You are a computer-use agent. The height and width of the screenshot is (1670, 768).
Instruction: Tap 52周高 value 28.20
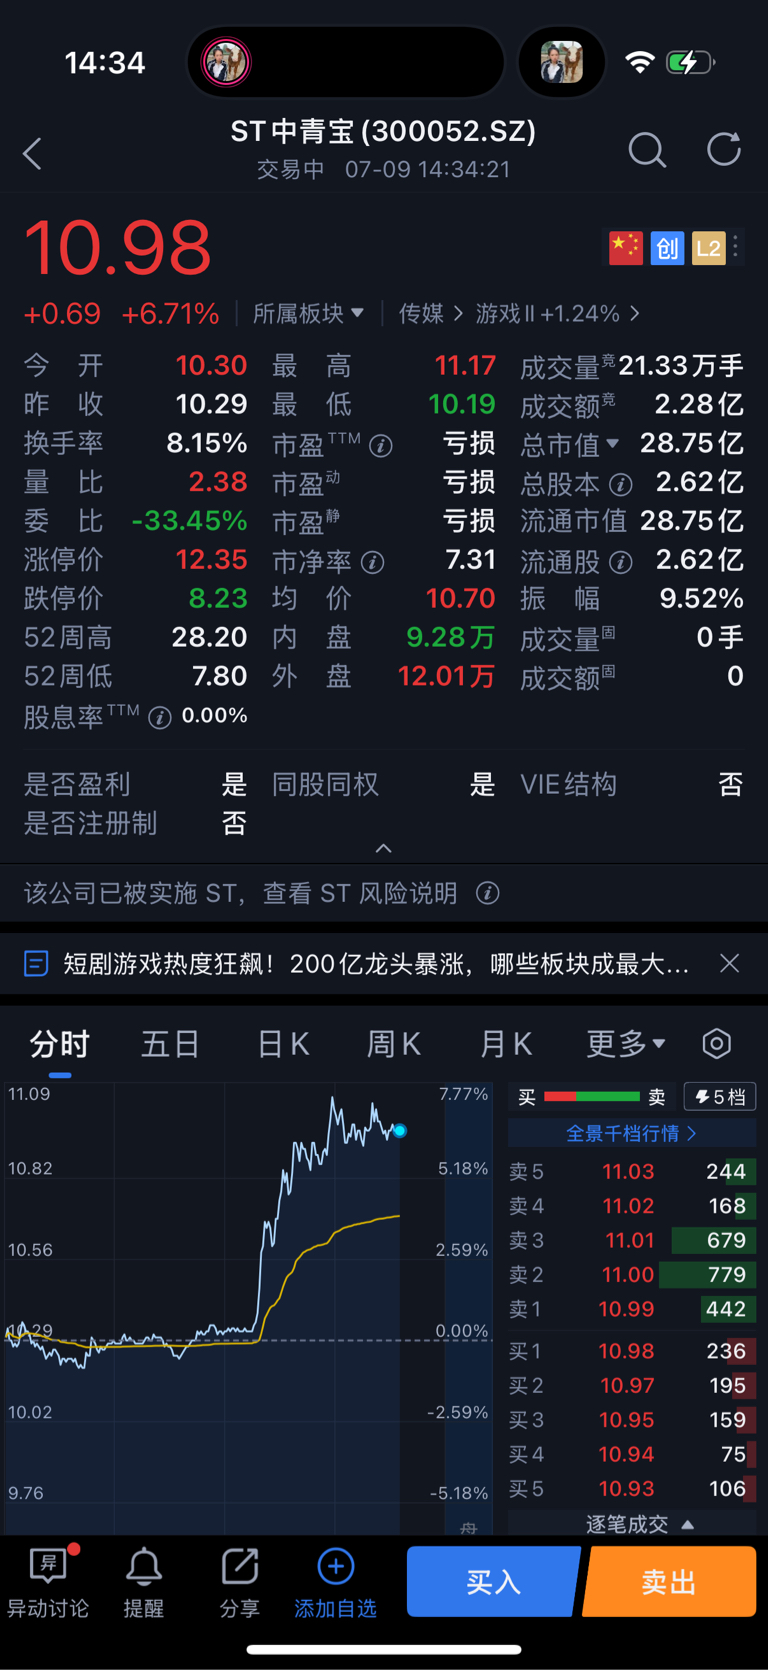[209, 637]
